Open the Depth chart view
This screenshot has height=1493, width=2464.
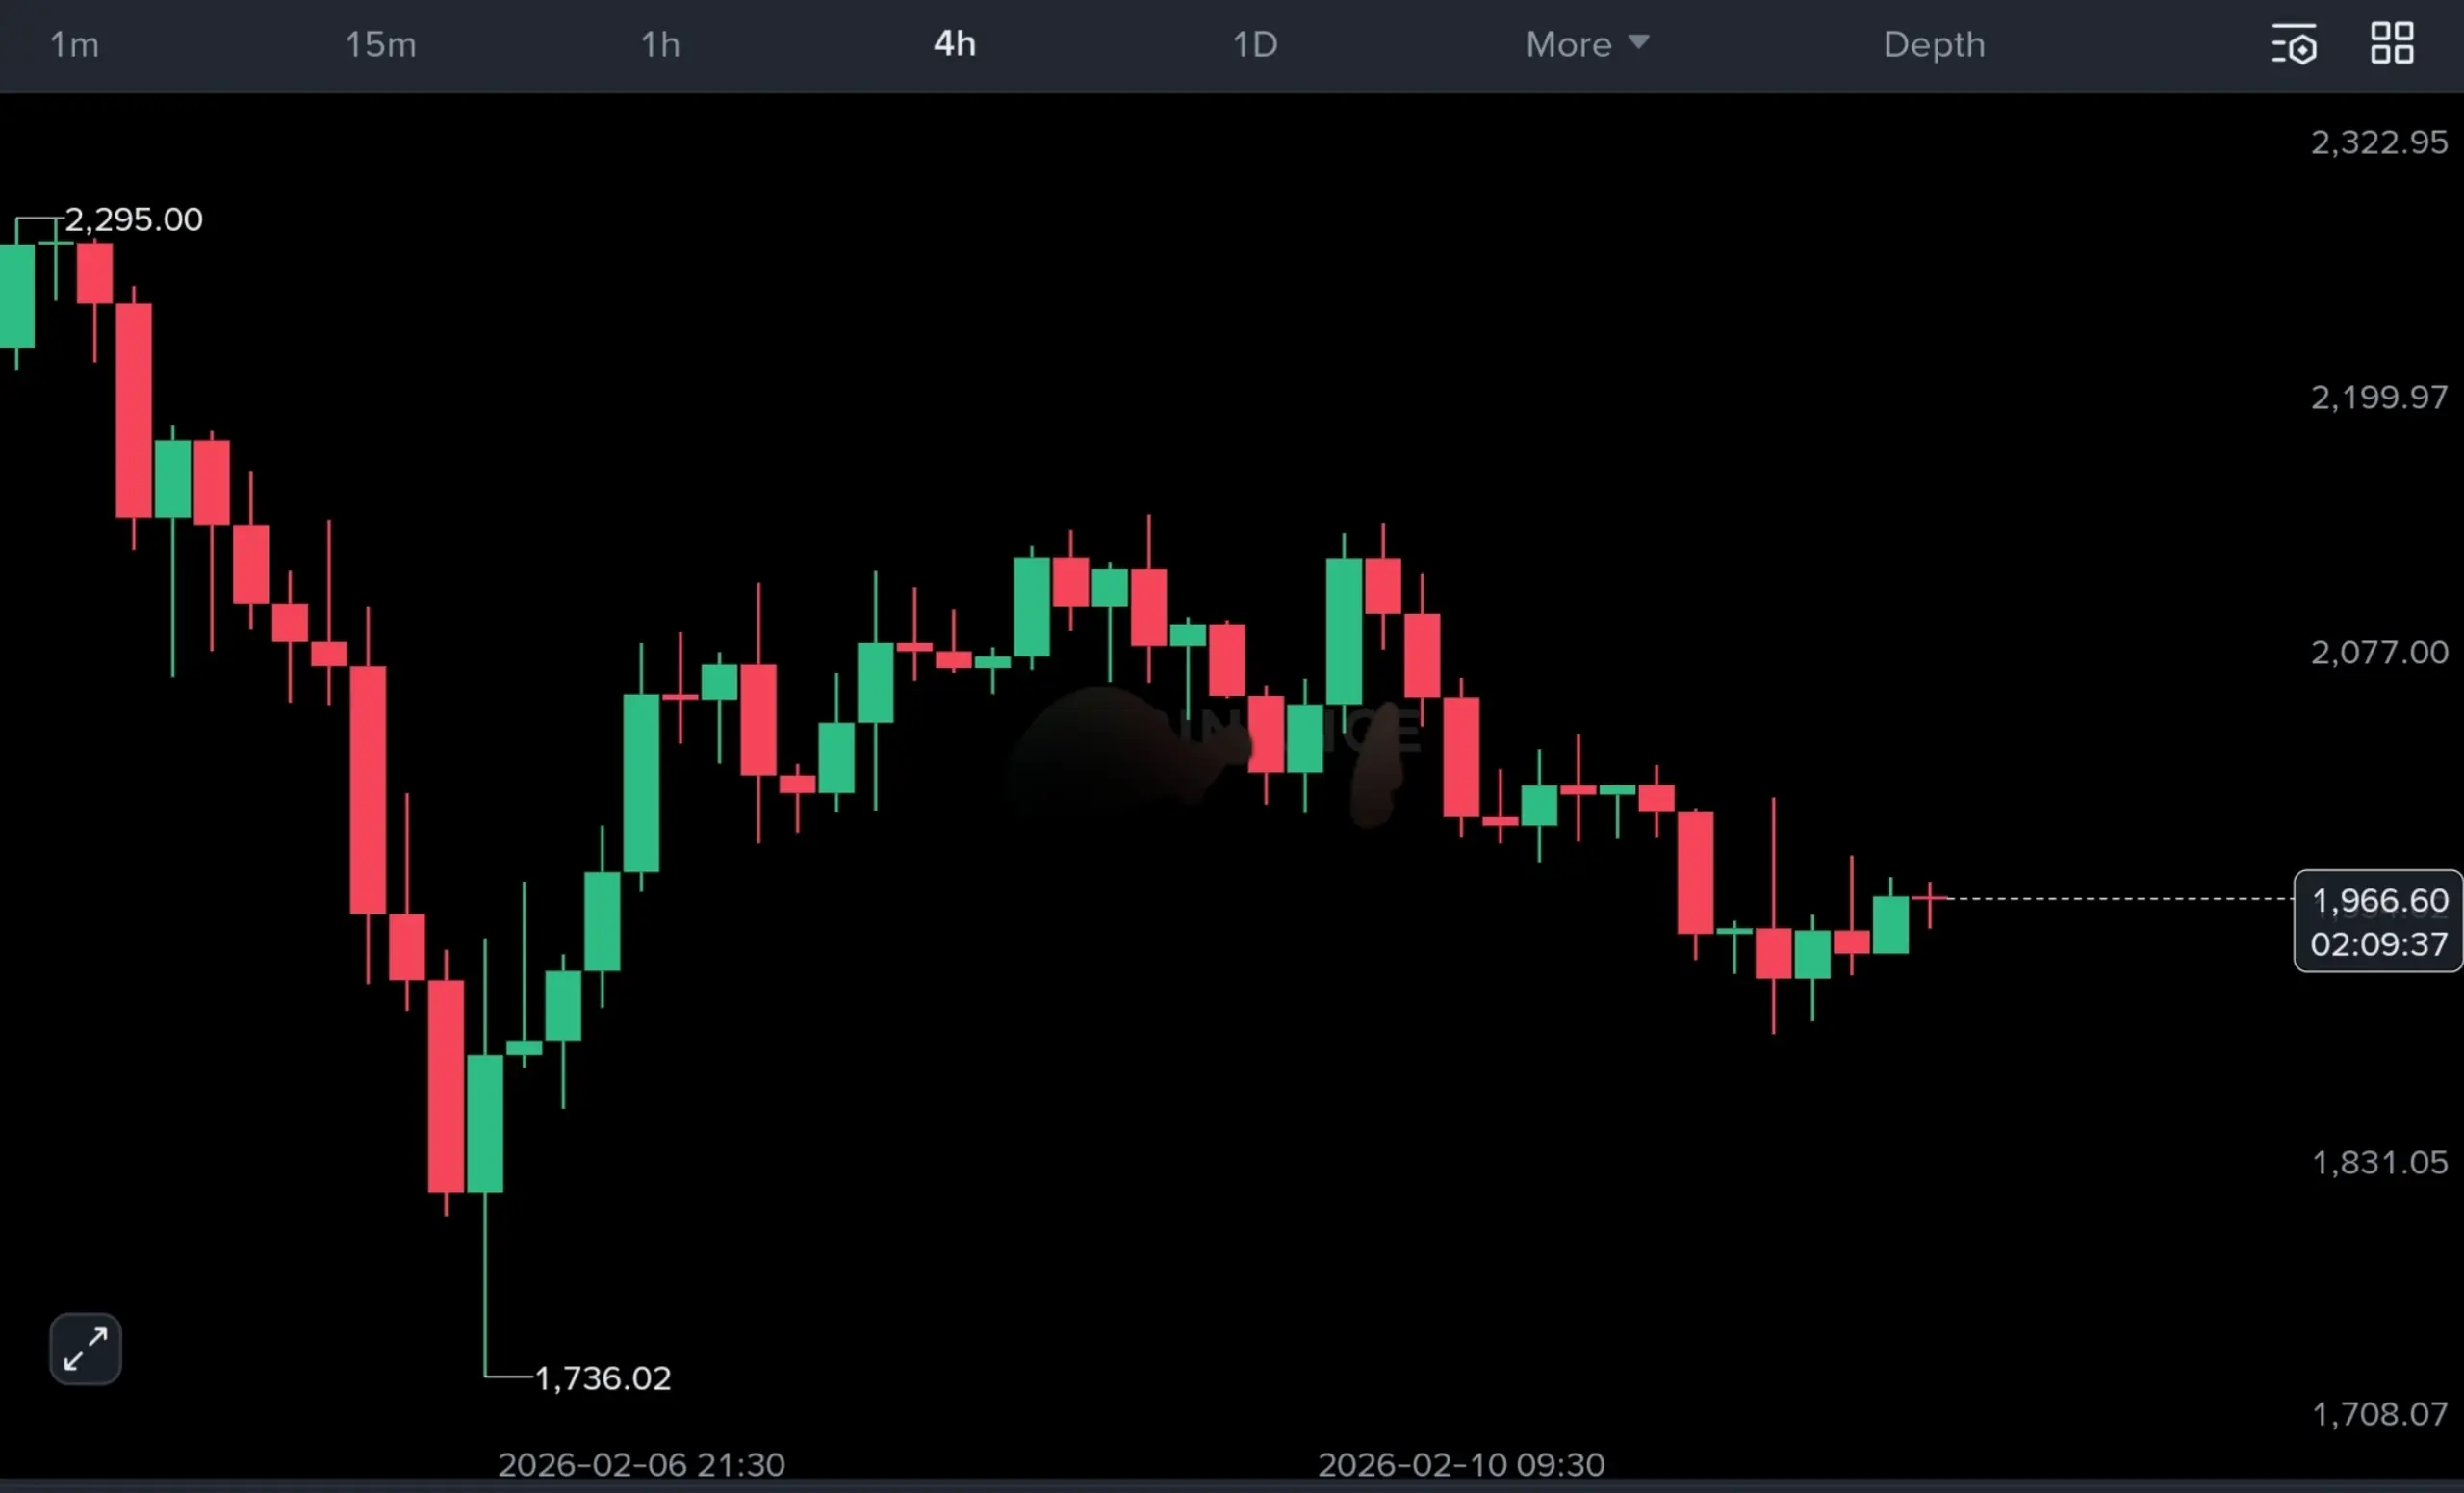click(1934, 45)
